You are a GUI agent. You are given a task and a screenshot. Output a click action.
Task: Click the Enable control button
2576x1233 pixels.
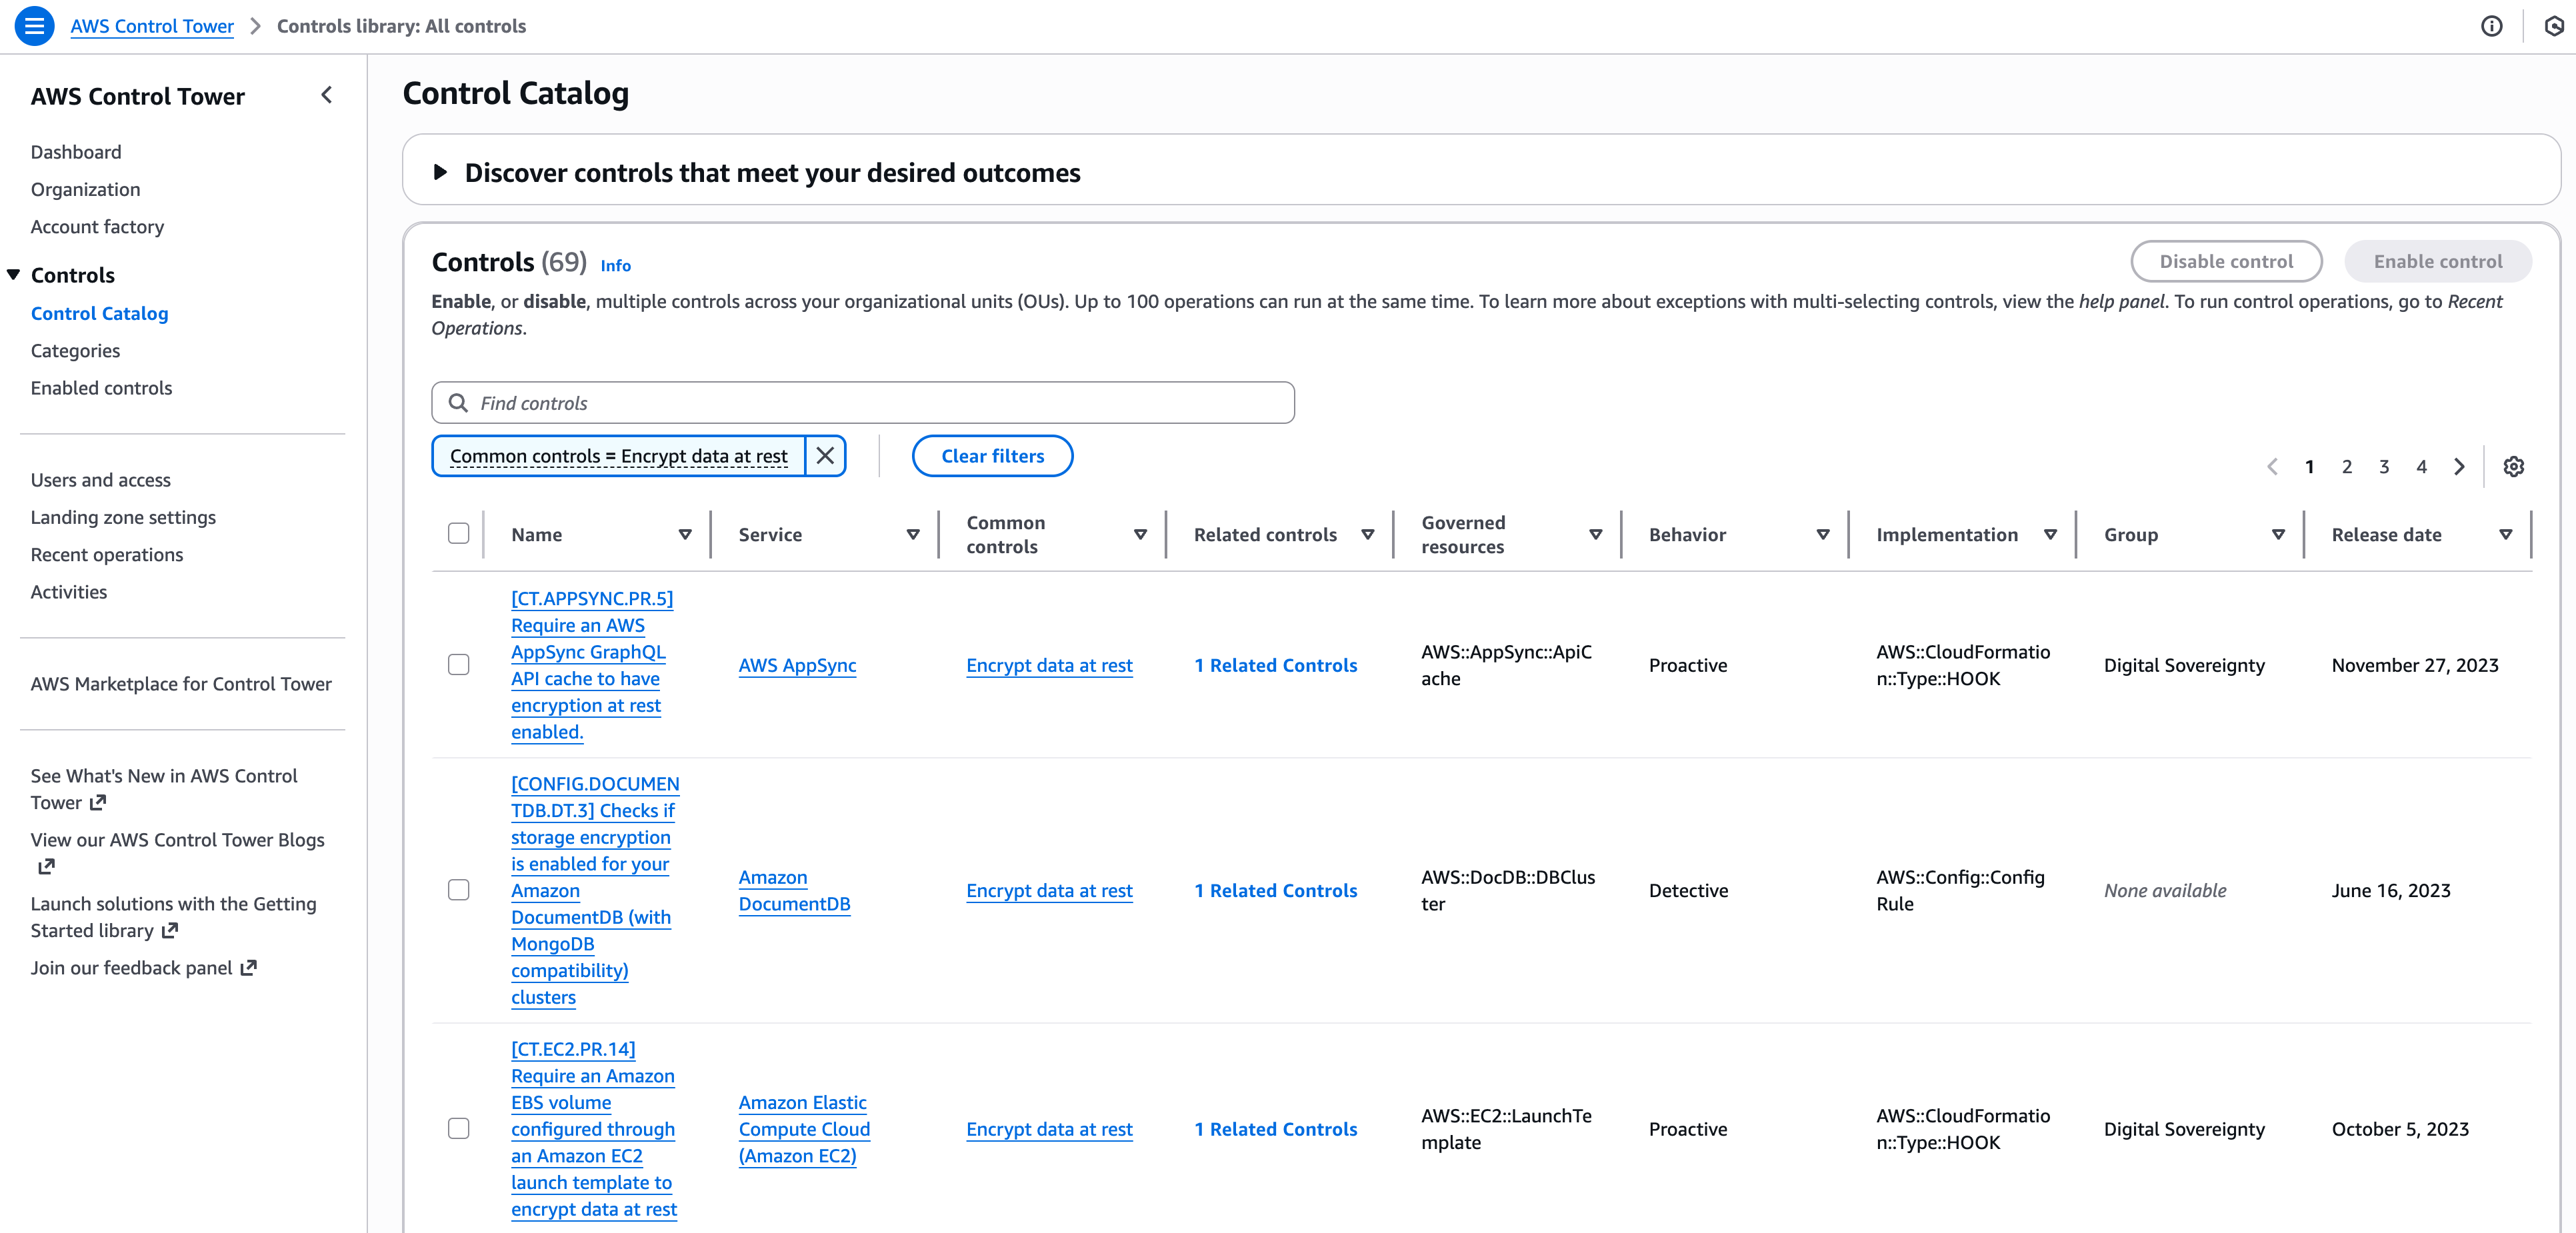click(x=2437, y=261)
